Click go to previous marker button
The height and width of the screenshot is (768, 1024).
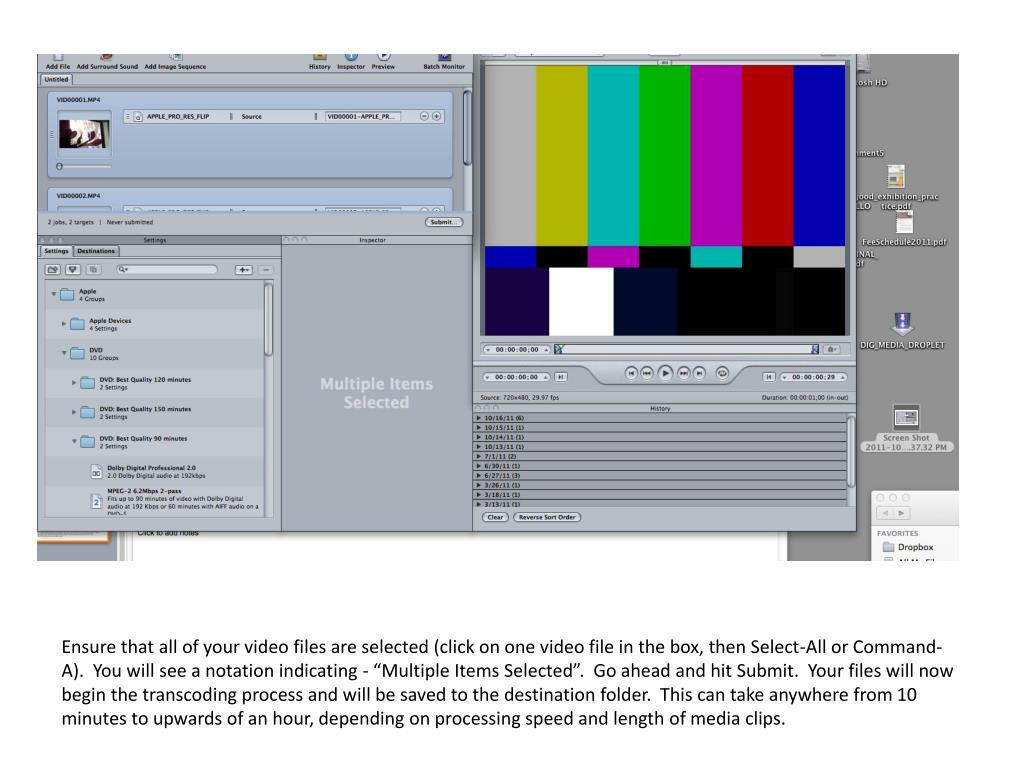point(630,373)
